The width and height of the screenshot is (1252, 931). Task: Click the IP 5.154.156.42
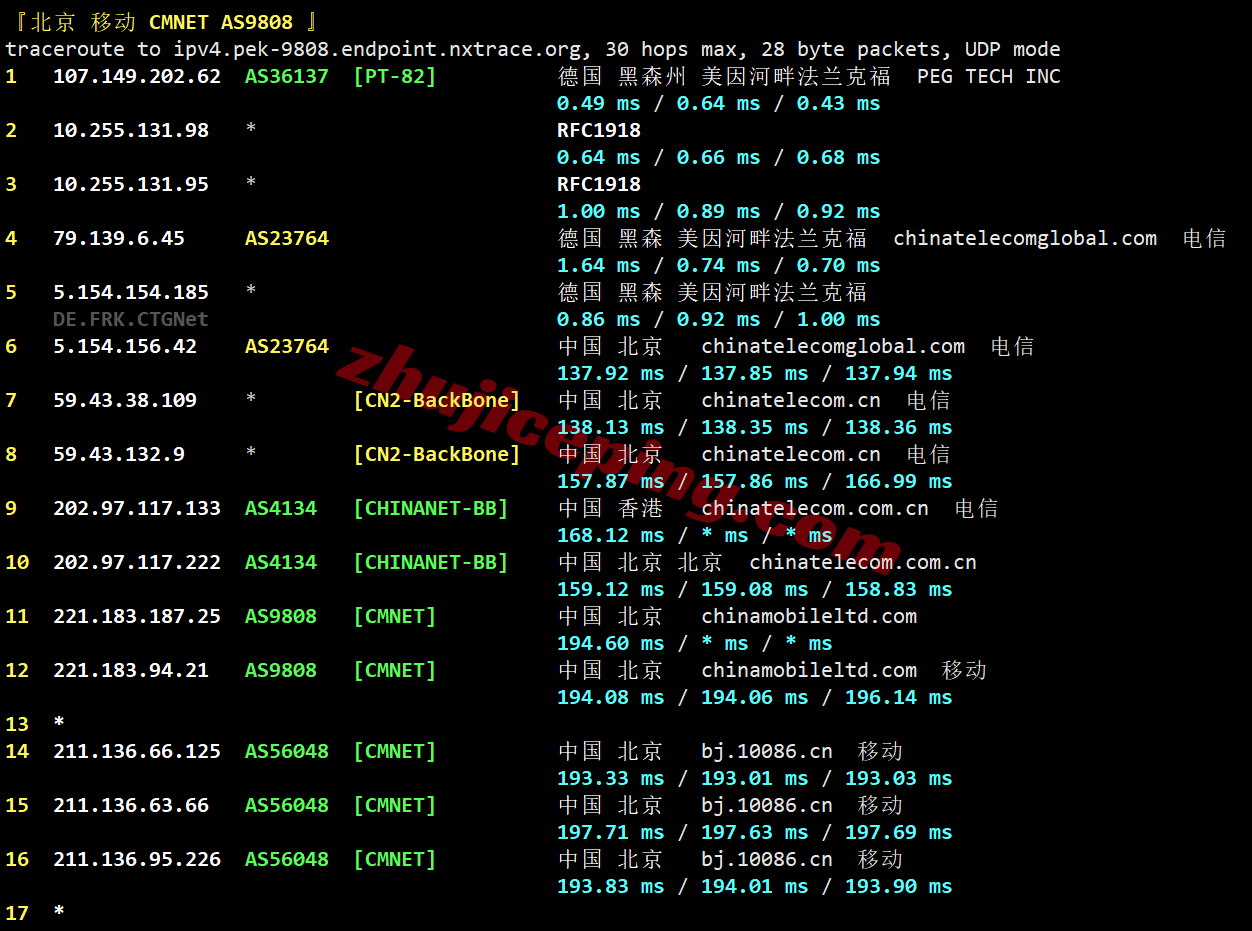[125, 346]
